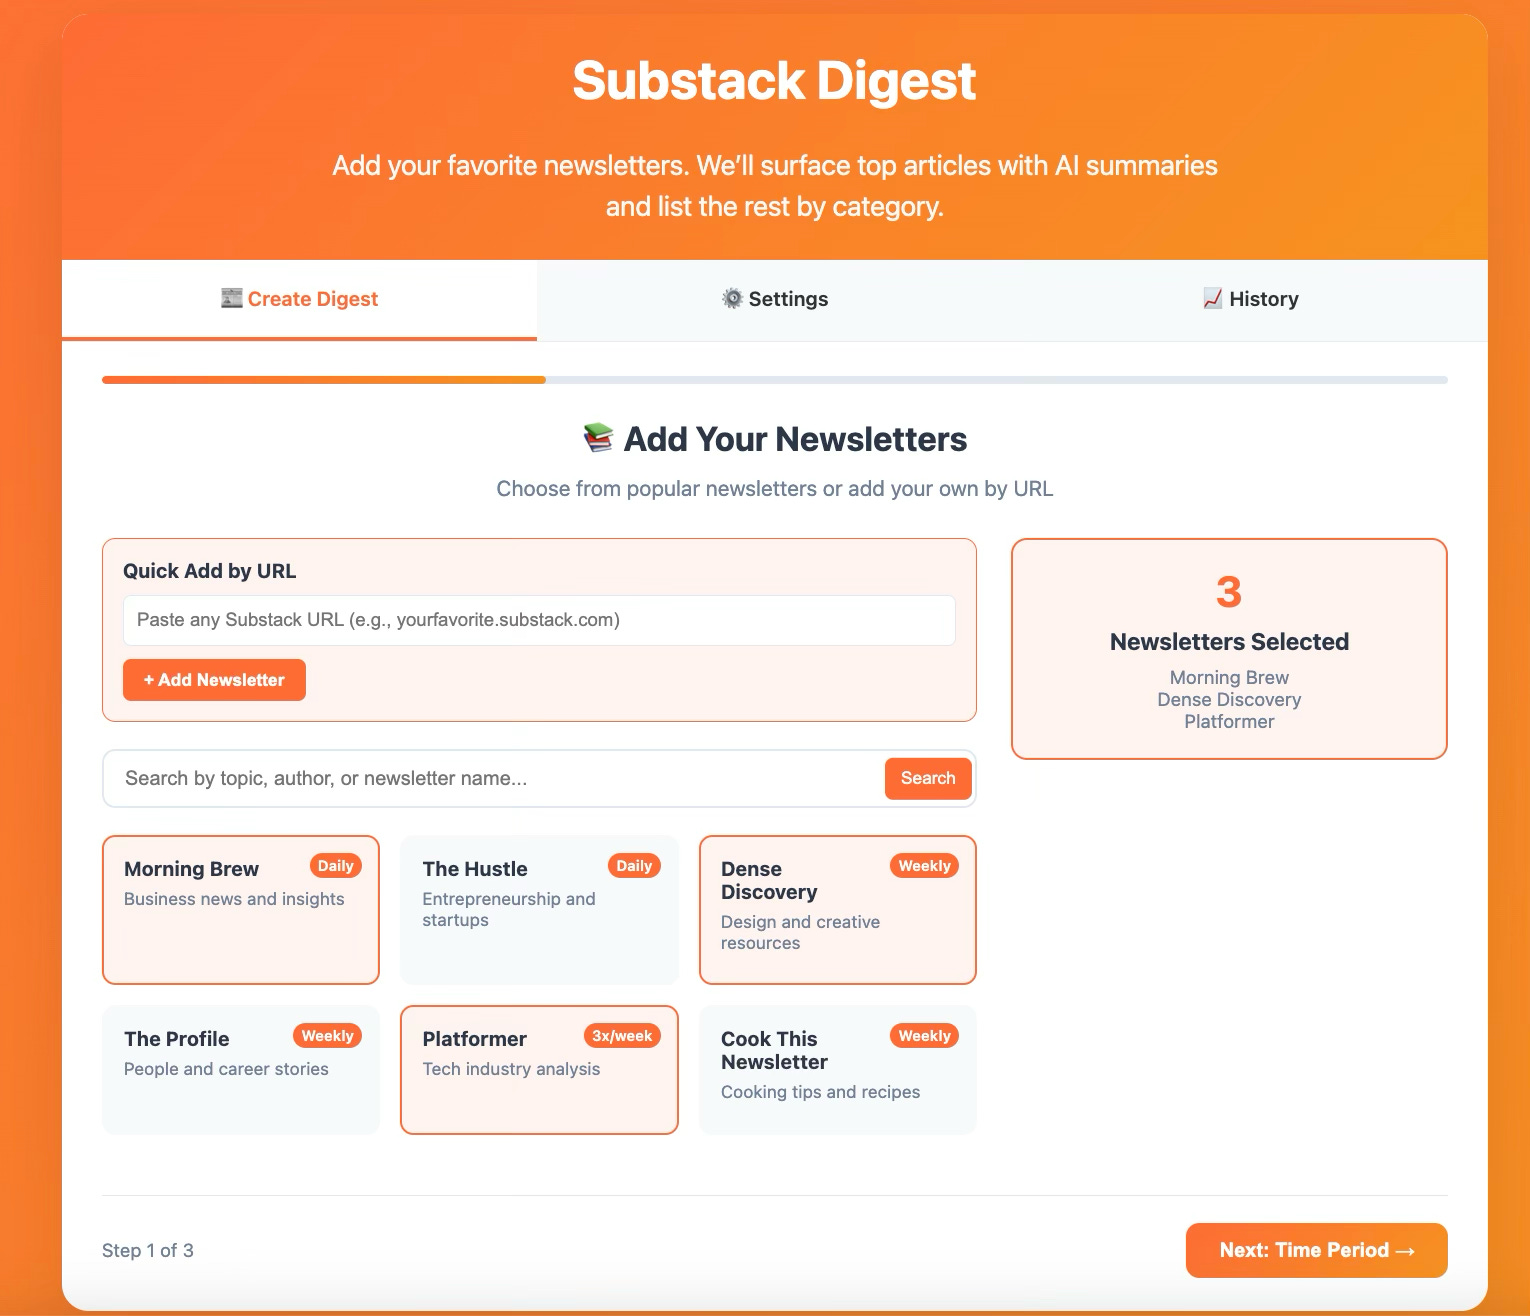Click the step progress bar
Viewport: 1530px width, 1316px height.
(x=775, y=380)
